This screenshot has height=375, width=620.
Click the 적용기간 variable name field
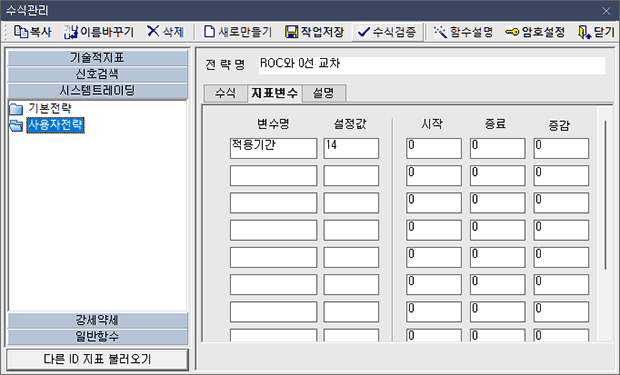pyautogui.click(x=273, y=148)
